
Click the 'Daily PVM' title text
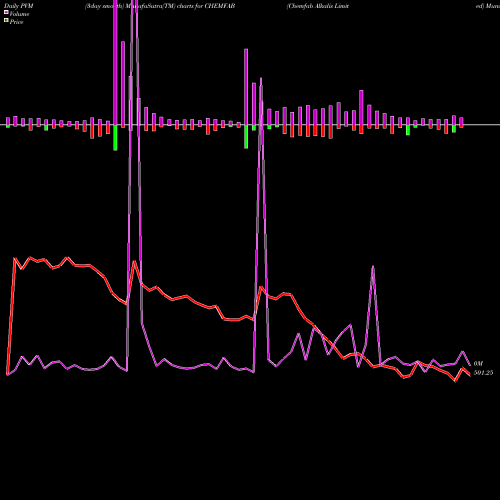(18, 6)
